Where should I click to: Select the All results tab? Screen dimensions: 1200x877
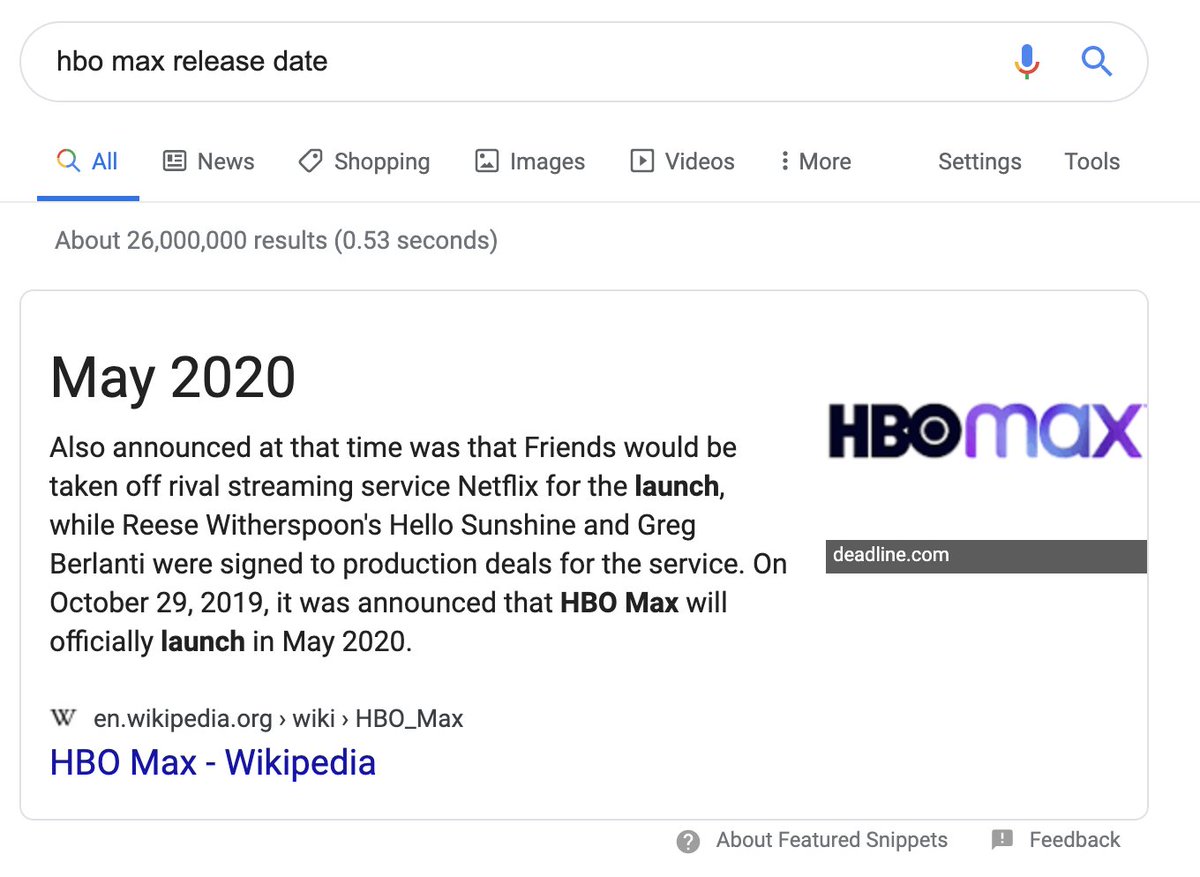88,162
